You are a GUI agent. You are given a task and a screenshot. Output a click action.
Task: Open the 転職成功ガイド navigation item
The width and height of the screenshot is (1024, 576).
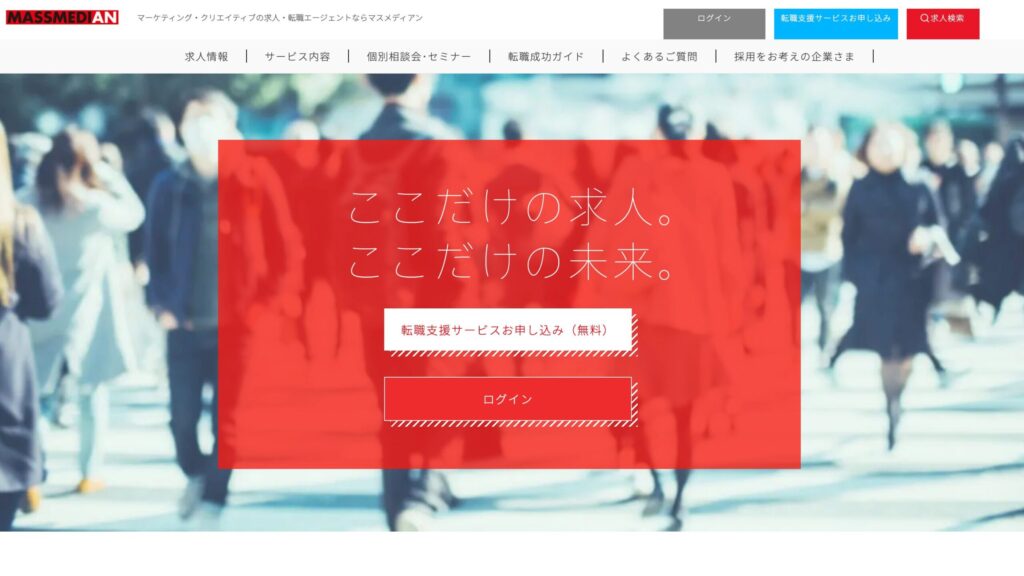[x=545, y=57]
